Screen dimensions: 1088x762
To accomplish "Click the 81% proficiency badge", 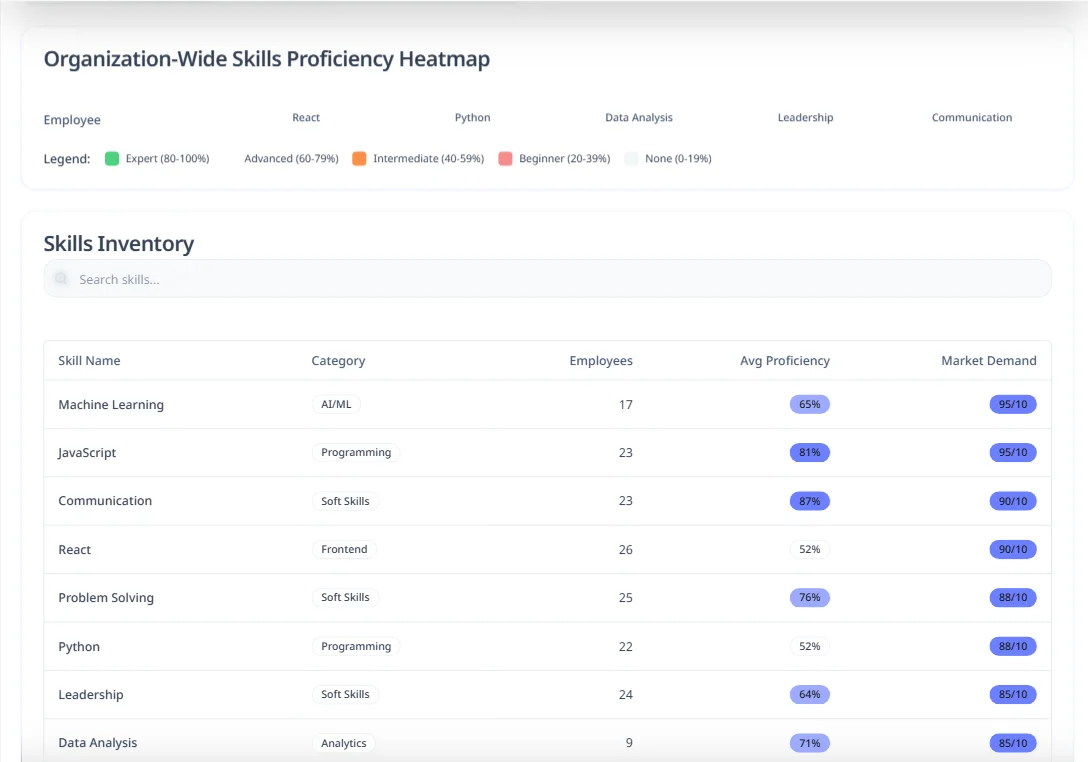I will point(810,452).
